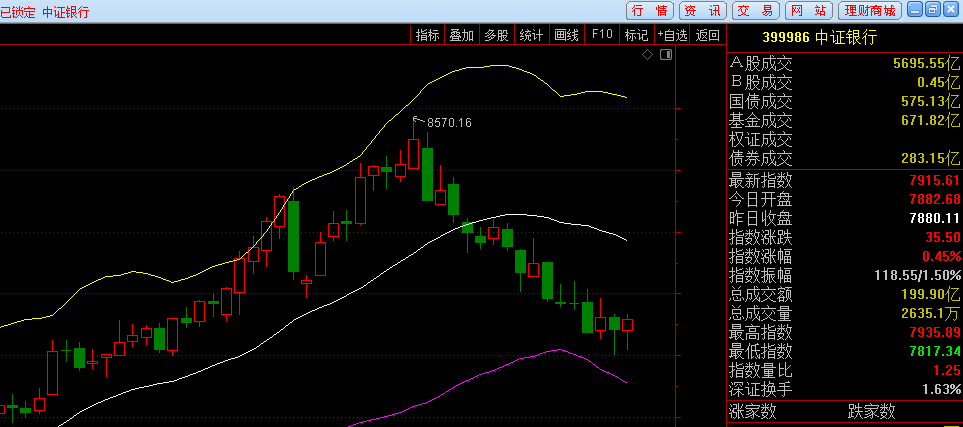Click the 交易 trading button
This screenshot has width=963, height=427.
(756, 10)
